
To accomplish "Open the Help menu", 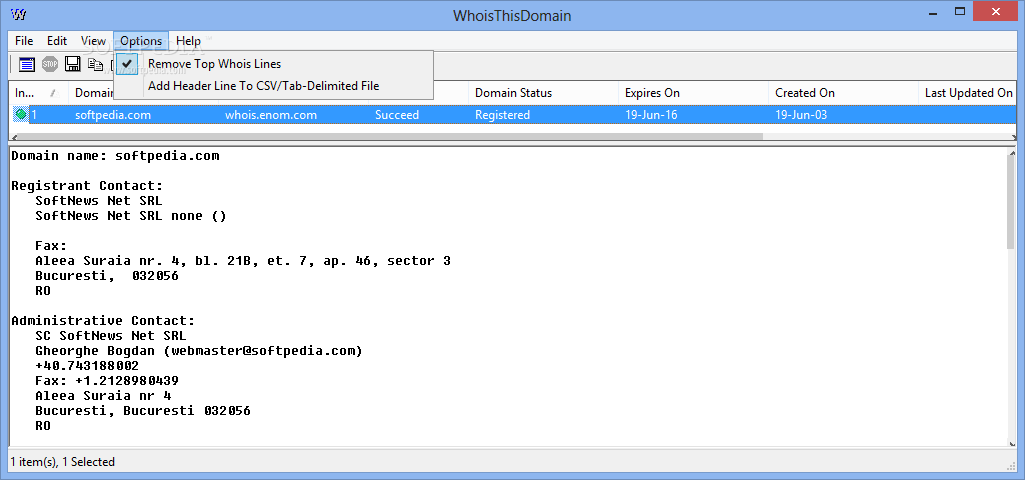I will (x=188, y=41).
